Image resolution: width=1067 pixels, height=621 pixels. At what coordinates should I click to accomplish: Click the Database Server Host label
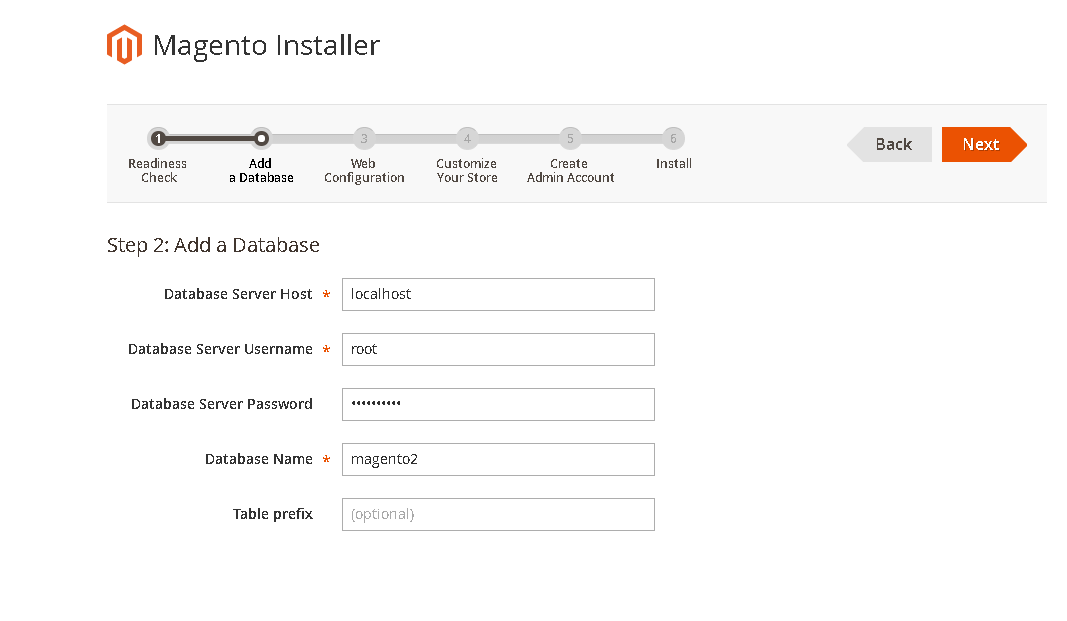tap(238, 294)
